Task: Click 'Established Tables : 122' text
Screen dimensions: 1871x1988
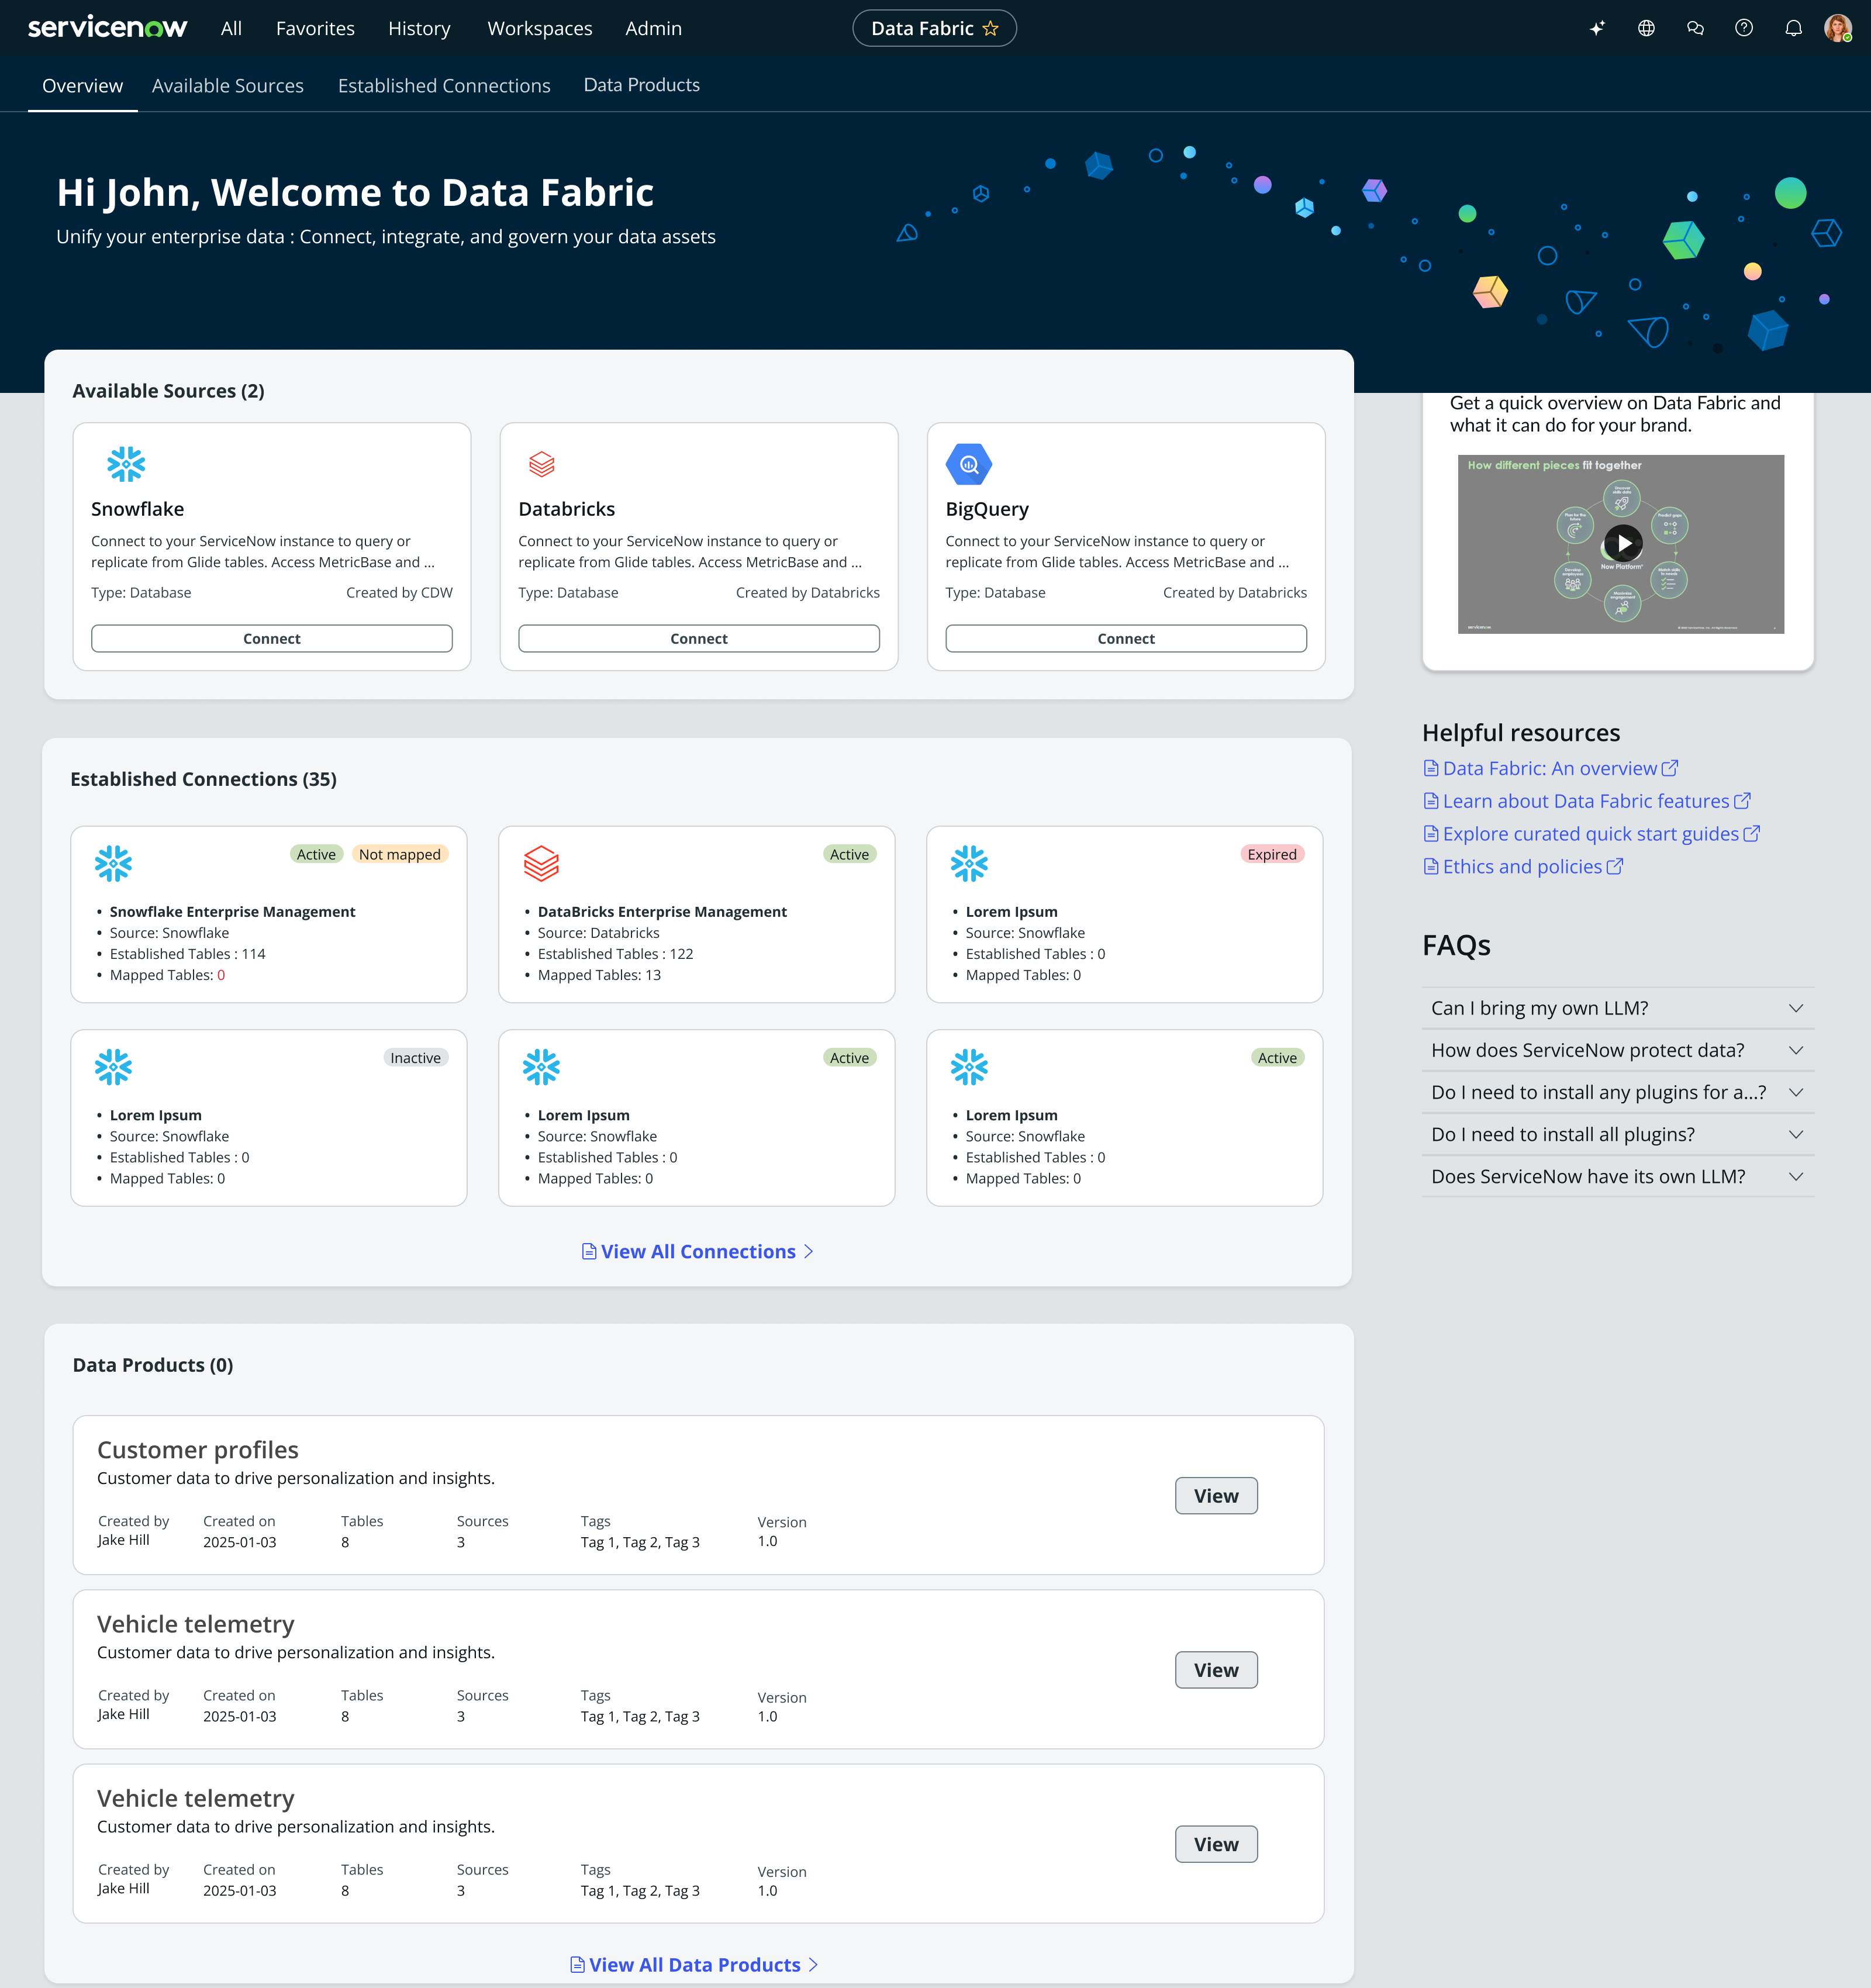Action: [615, 954]
